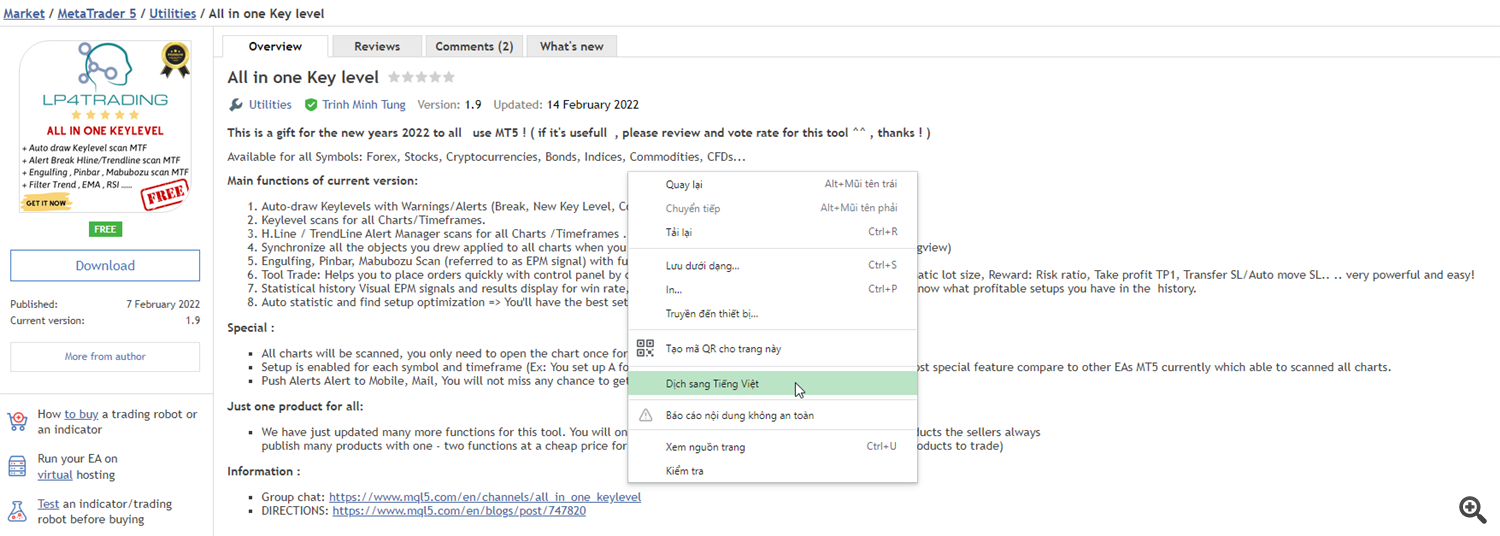The height and width of the screenshot is (536, 1500).
Task: Click the warning triangle icon in context menu
Action: [645, 415]
